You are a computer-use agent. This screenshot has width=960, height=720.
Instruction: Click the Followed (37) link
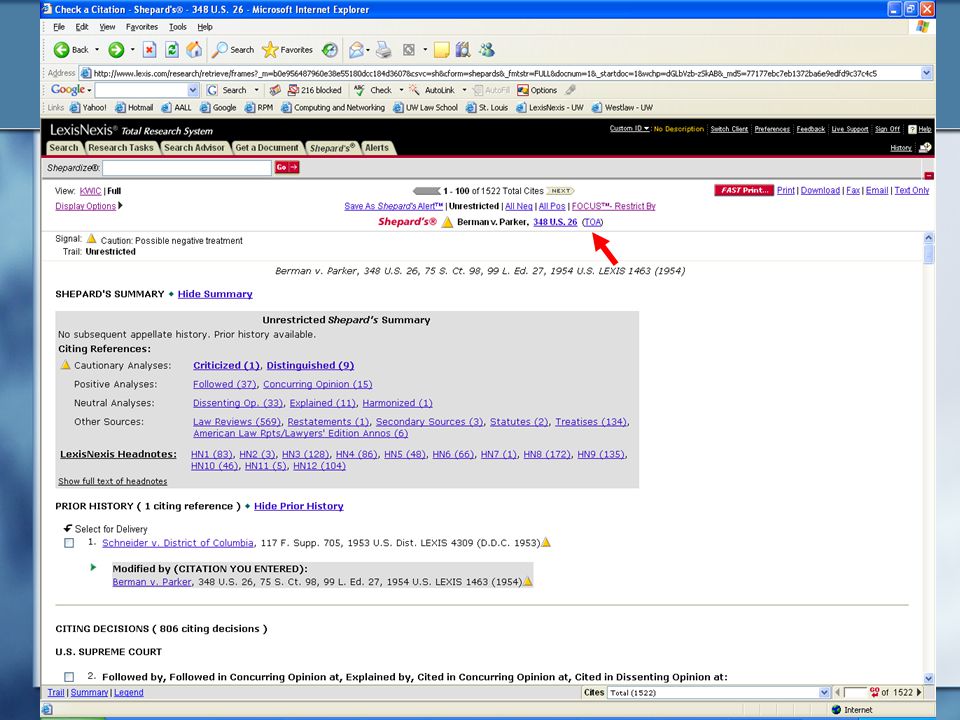click(x=225, y=384)
